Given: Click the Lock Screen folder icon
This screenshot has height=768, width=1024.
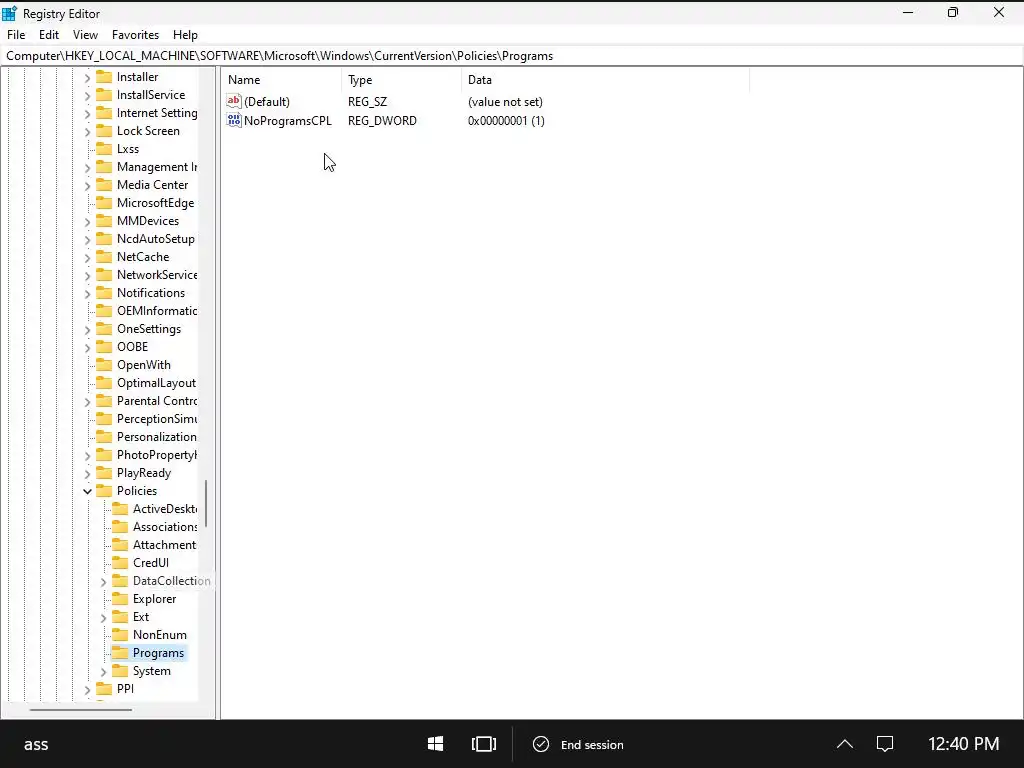Looking at the screenshot, I should point(104,131).
